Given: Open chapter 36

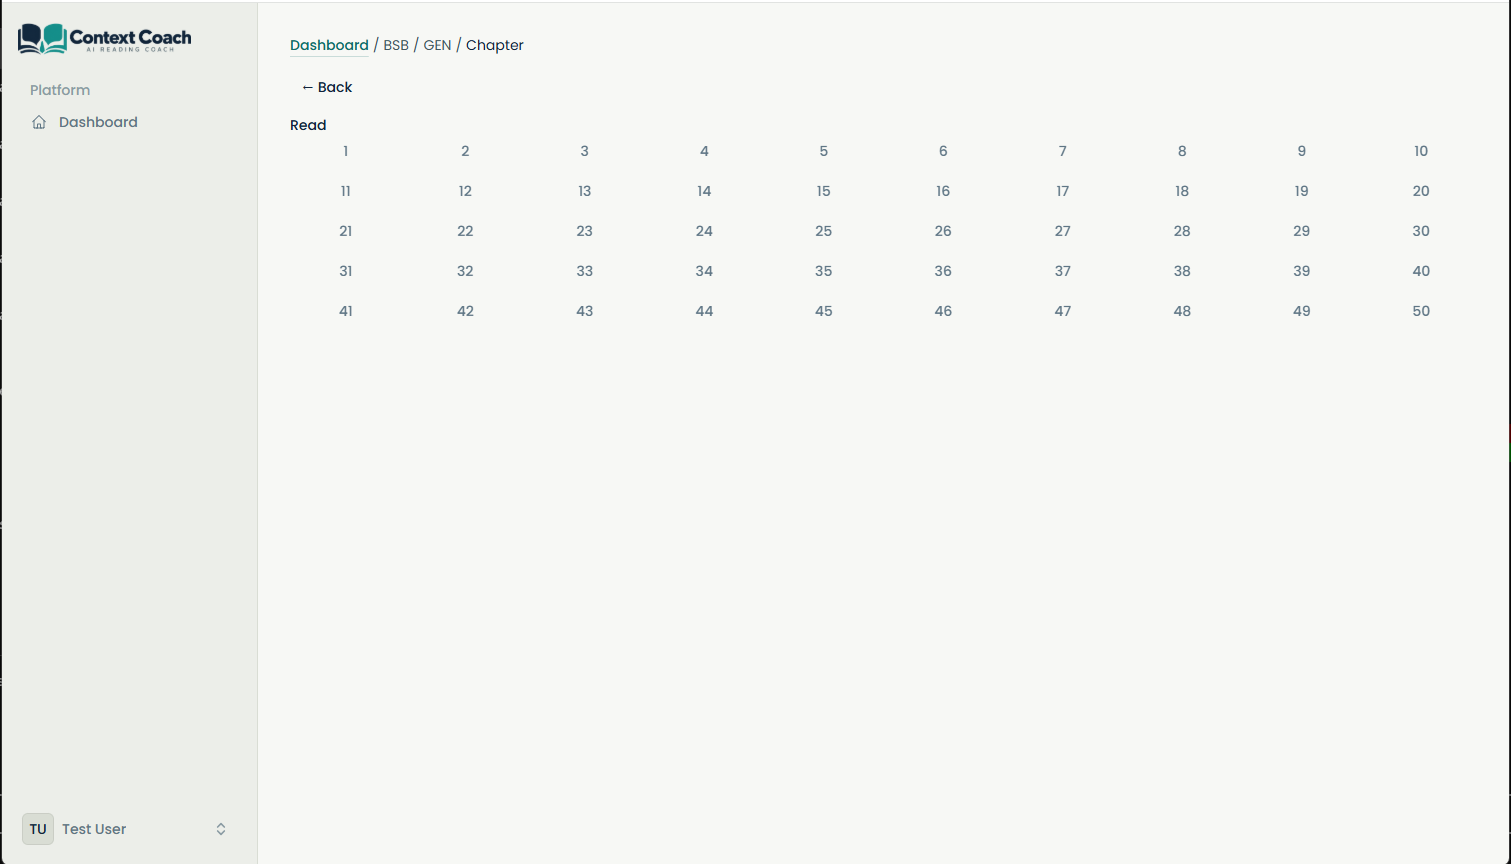Looking at the screenshot, I should point(943,271).
